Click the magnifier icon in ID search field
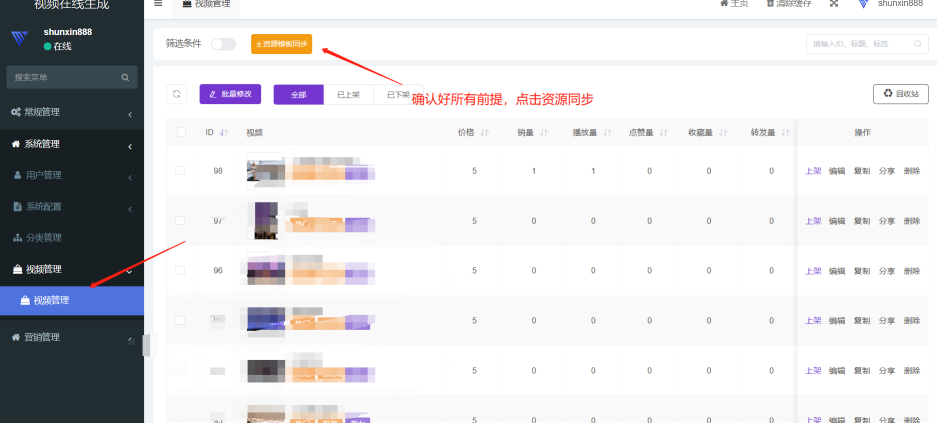The height and width of the screenshot is (423, 937). (x=917, y=44)
